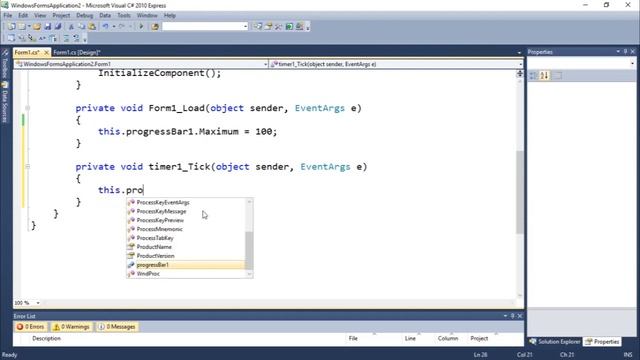Open the Undo history dropdown arrow

click(113, 27)
